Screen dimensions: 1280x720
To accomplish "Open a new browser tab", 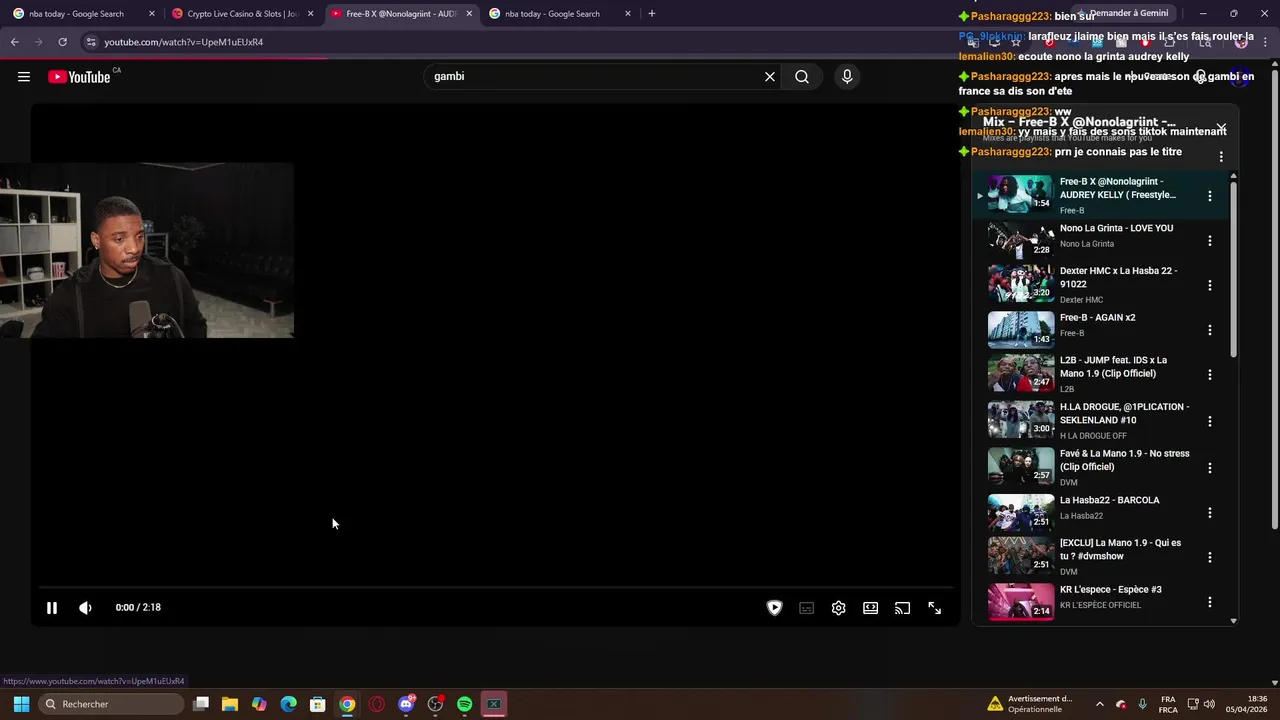I will pos(652,14).
